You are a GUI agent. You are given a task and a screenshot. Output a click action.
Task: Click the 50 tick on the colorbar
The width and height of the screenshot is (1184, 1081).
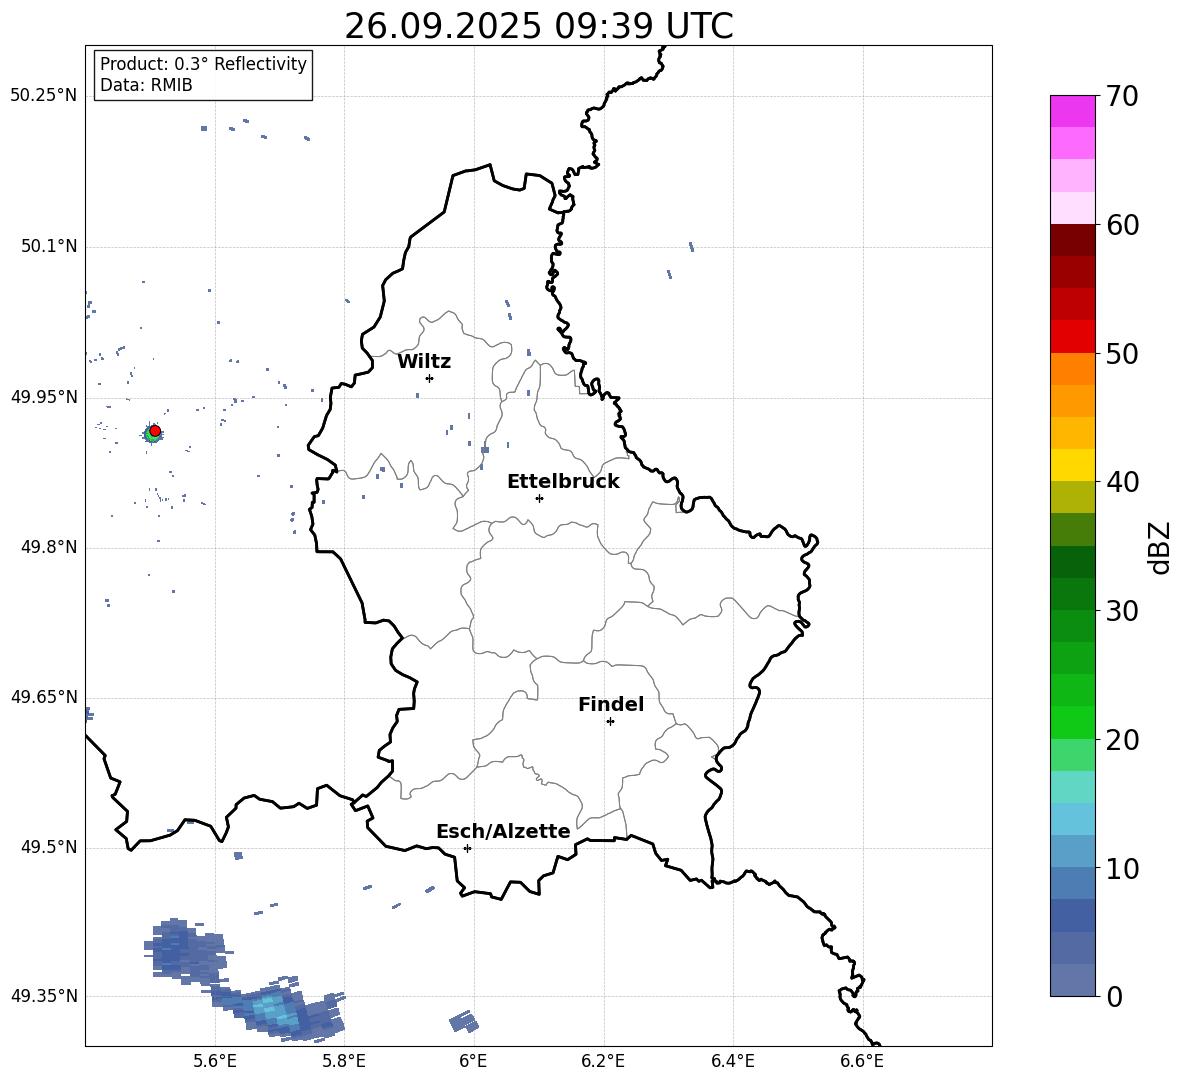click(1122, 353)
